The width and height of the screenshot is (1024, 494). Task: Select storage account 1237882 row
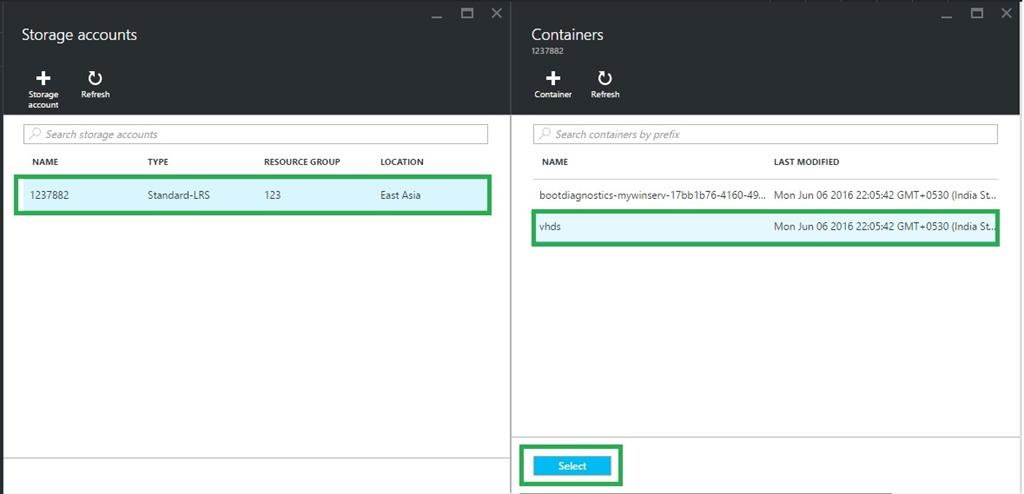click(x=252, y=195)
